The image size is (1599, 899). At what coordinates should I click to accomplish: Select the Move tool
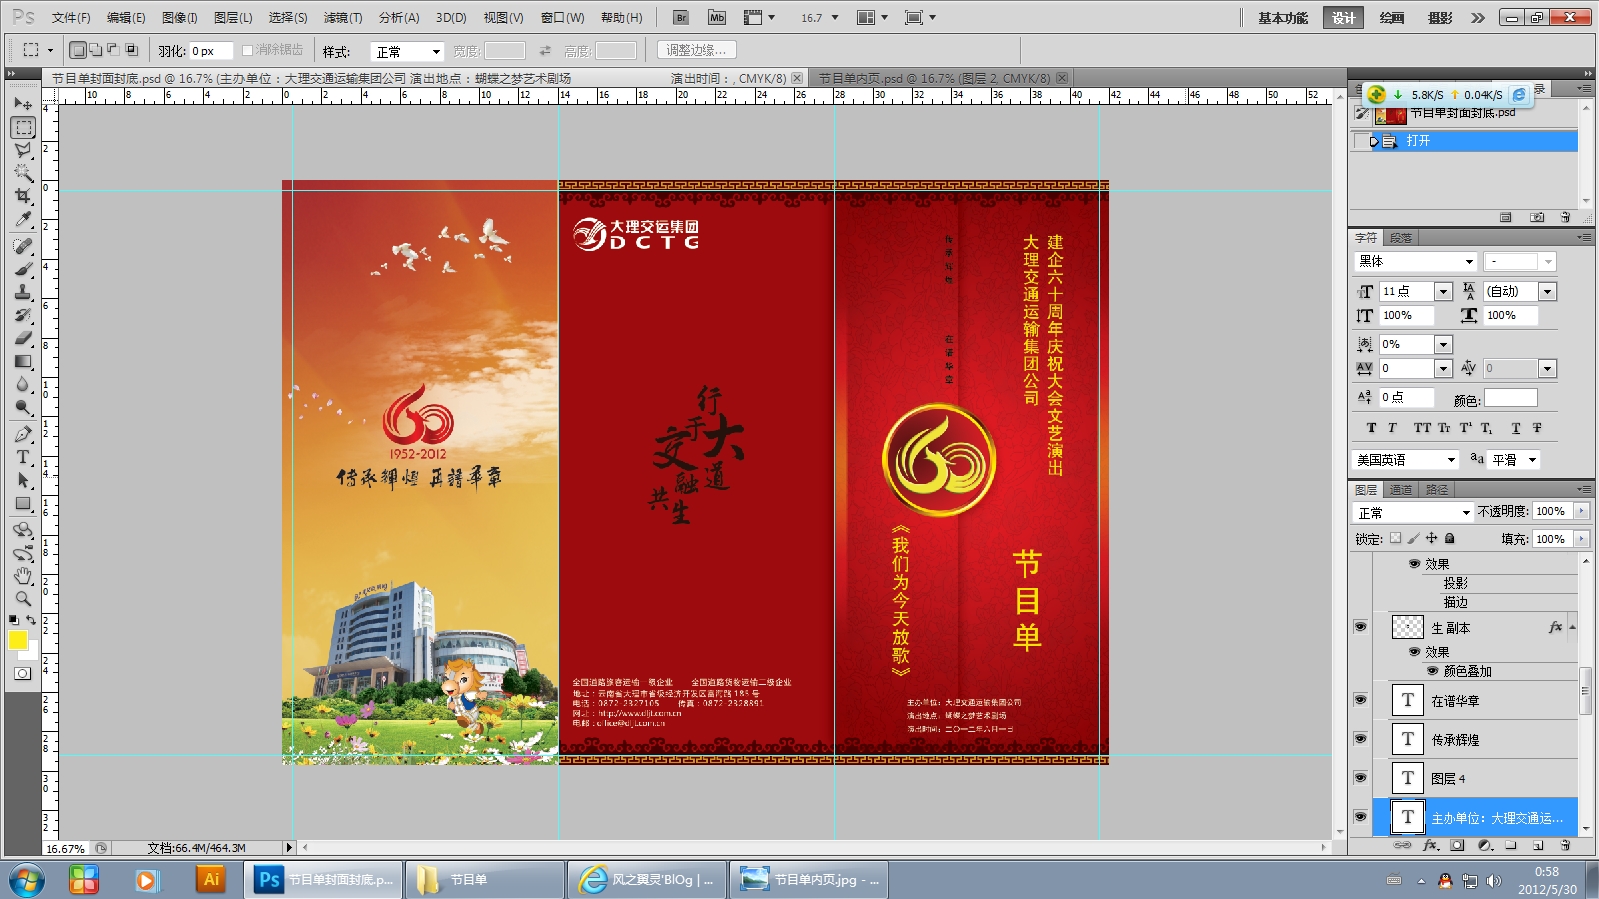pyautogui.click(x=23, y=104)
